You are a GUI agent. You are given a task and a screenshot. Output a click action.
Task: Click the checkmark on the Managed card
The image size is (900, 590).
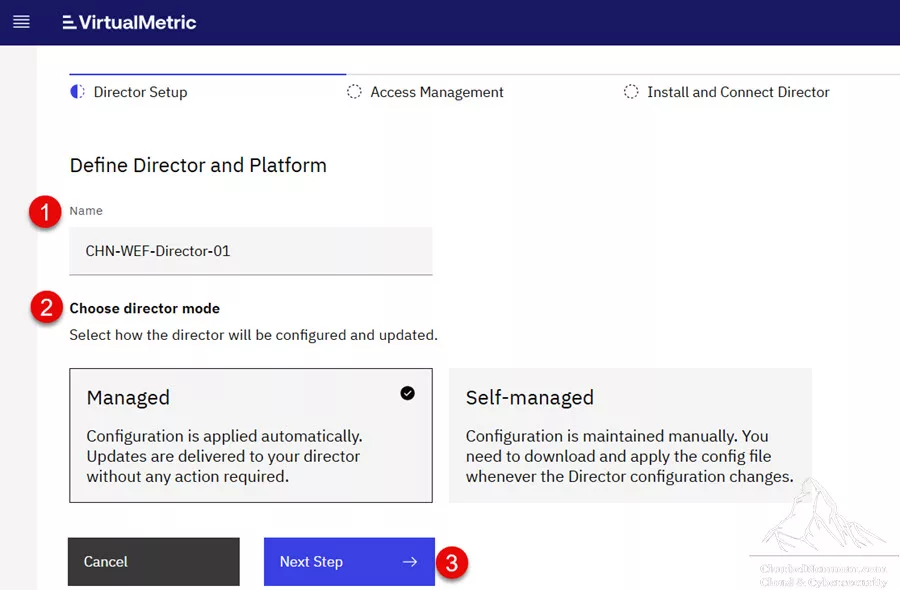(408, 393)
